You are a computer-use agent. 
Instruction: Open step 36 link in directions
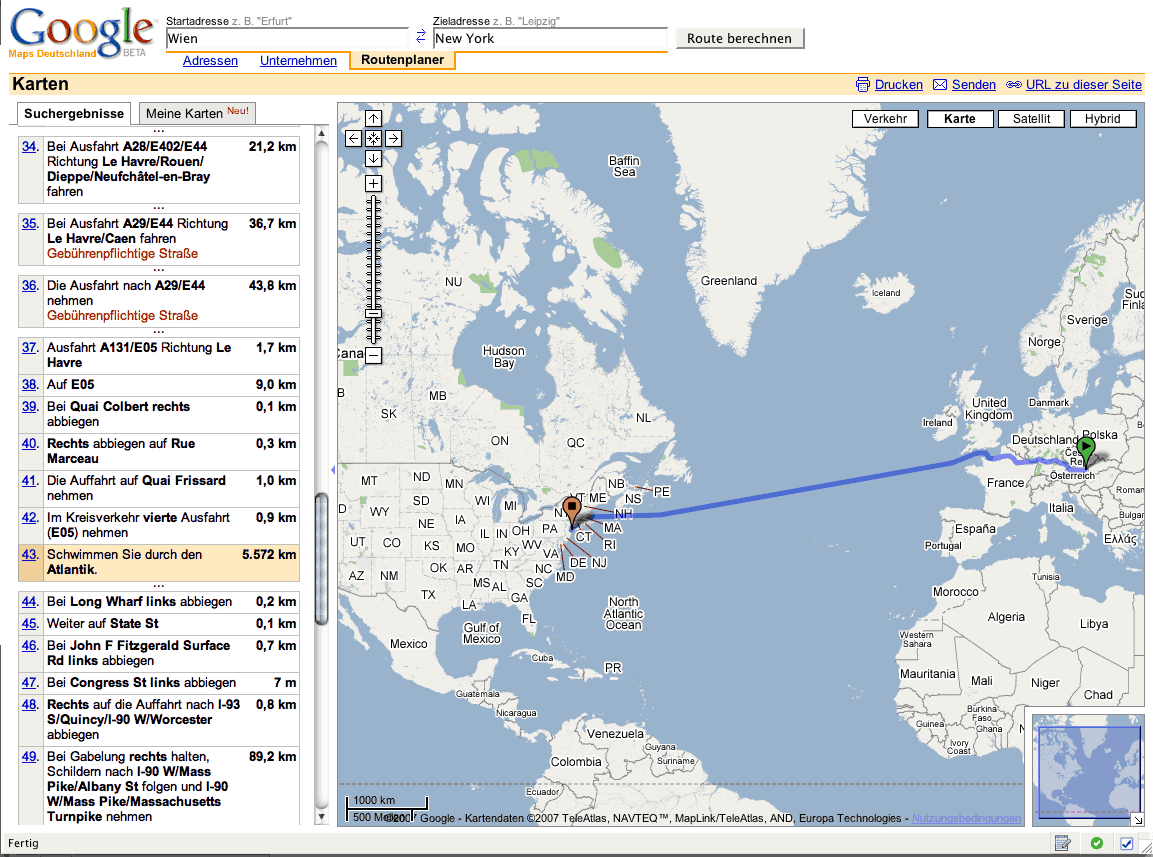point(29,285)
